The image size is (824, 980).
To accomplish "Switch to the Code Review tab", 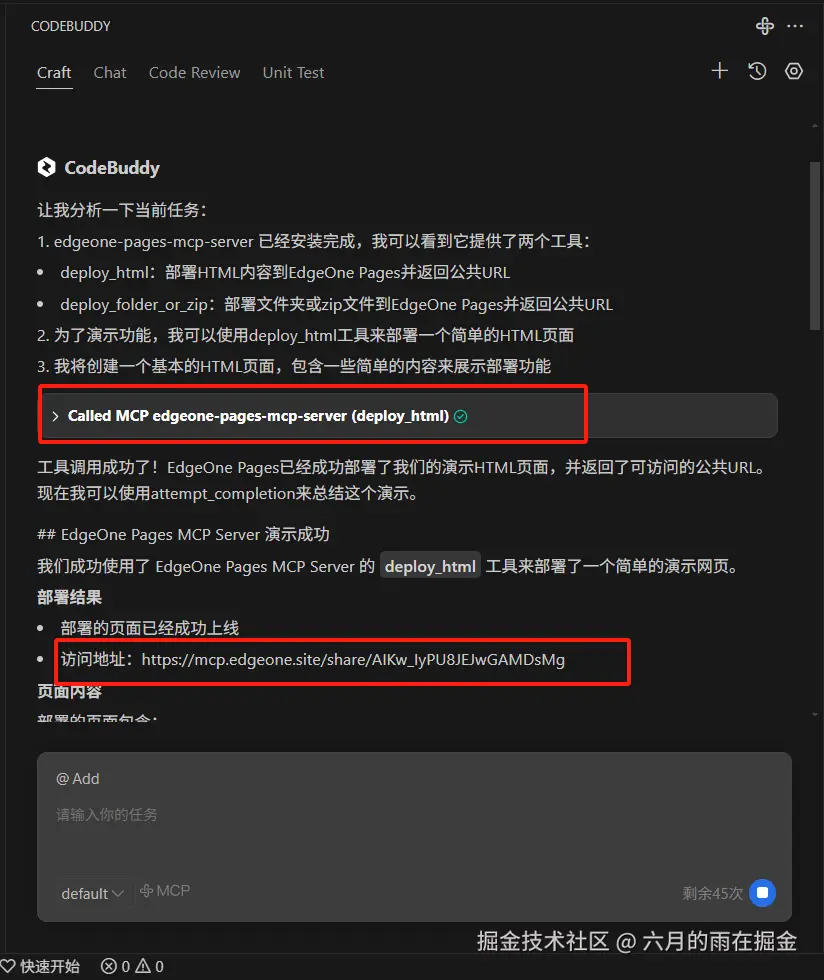I will pos(194,73).
